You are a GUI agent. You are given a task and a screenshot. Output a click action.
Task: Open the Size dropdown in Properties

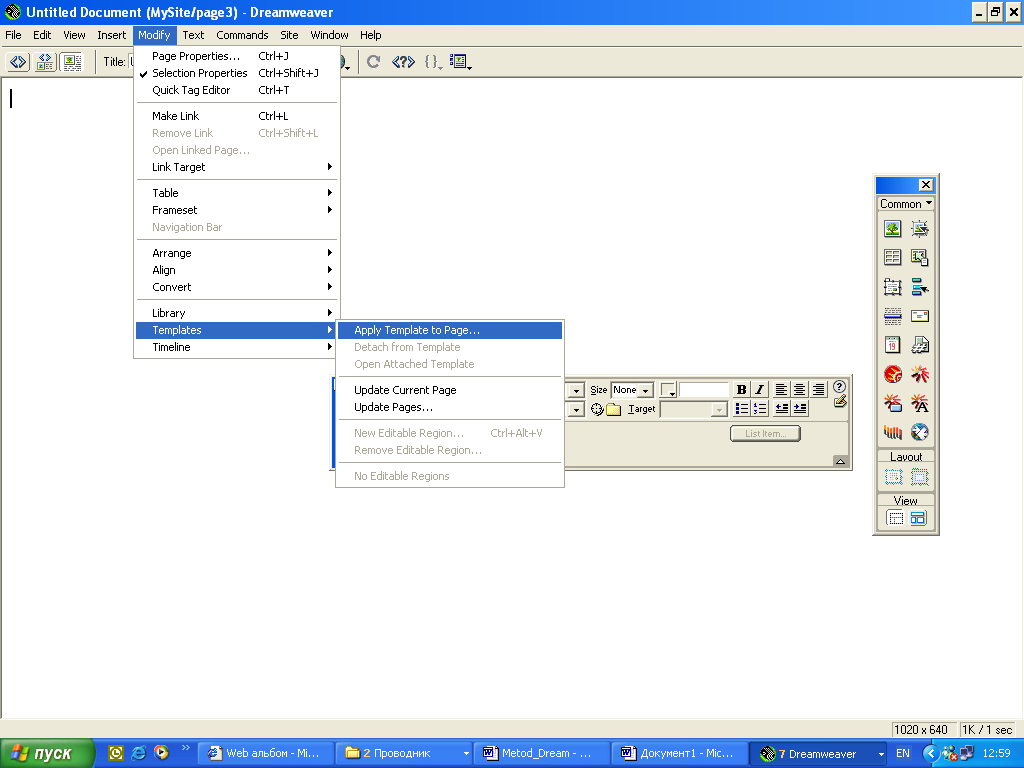pyautogui.click(x=645, y=391)
